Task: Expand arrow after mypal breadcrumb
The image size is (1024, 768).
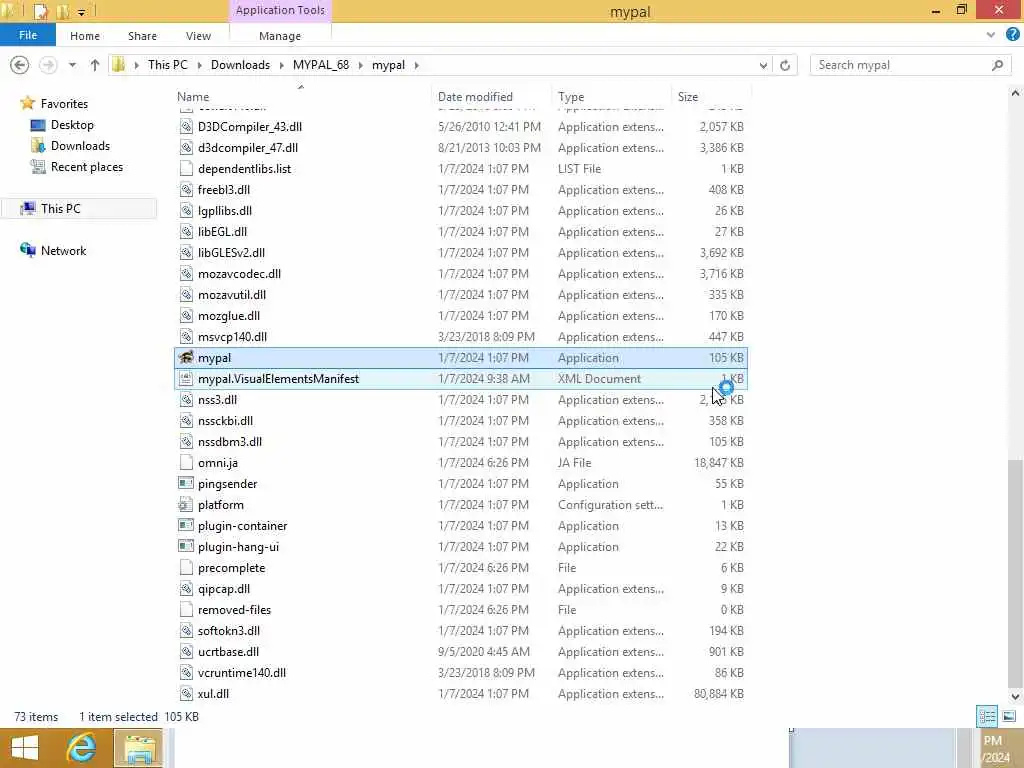Action: (x=416, y=65)
